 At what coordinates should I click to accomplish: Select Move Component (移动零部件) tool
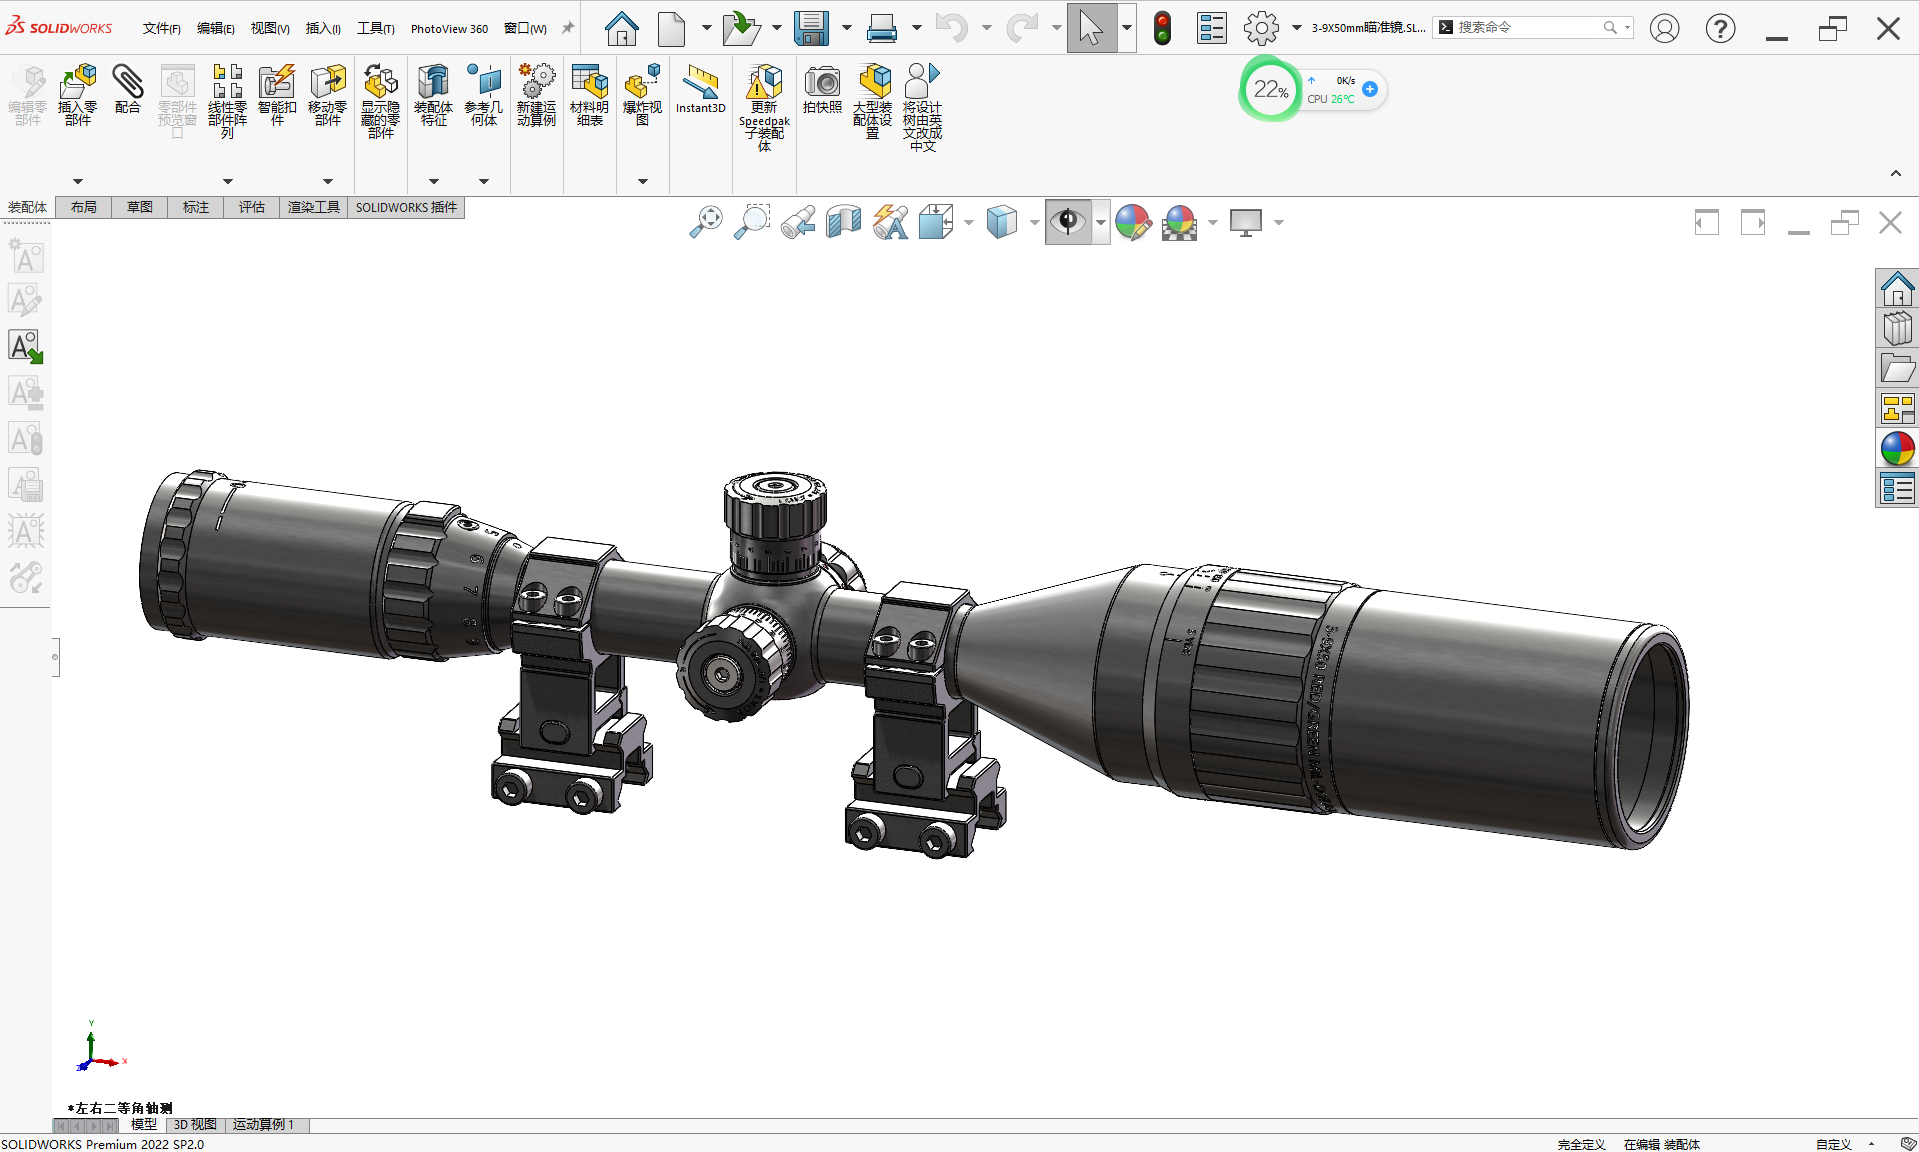327,95
